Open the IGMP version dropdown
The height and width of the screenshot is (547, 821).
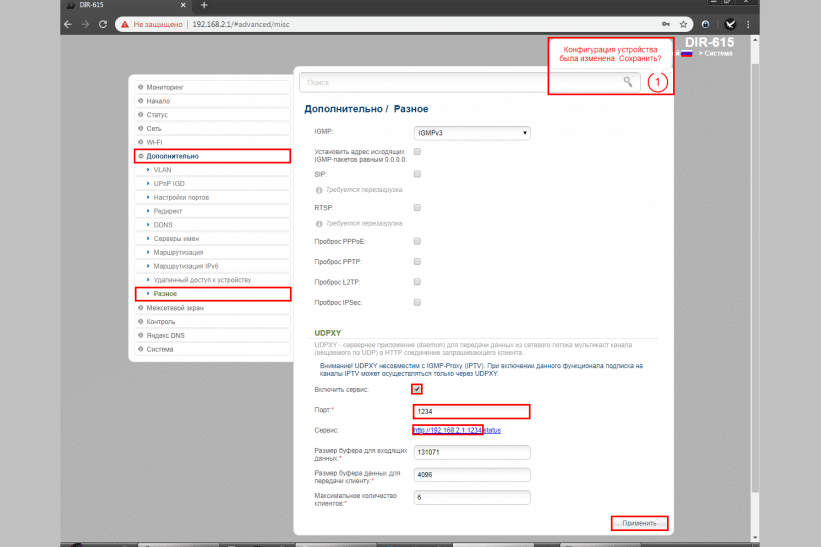[471, 132]
